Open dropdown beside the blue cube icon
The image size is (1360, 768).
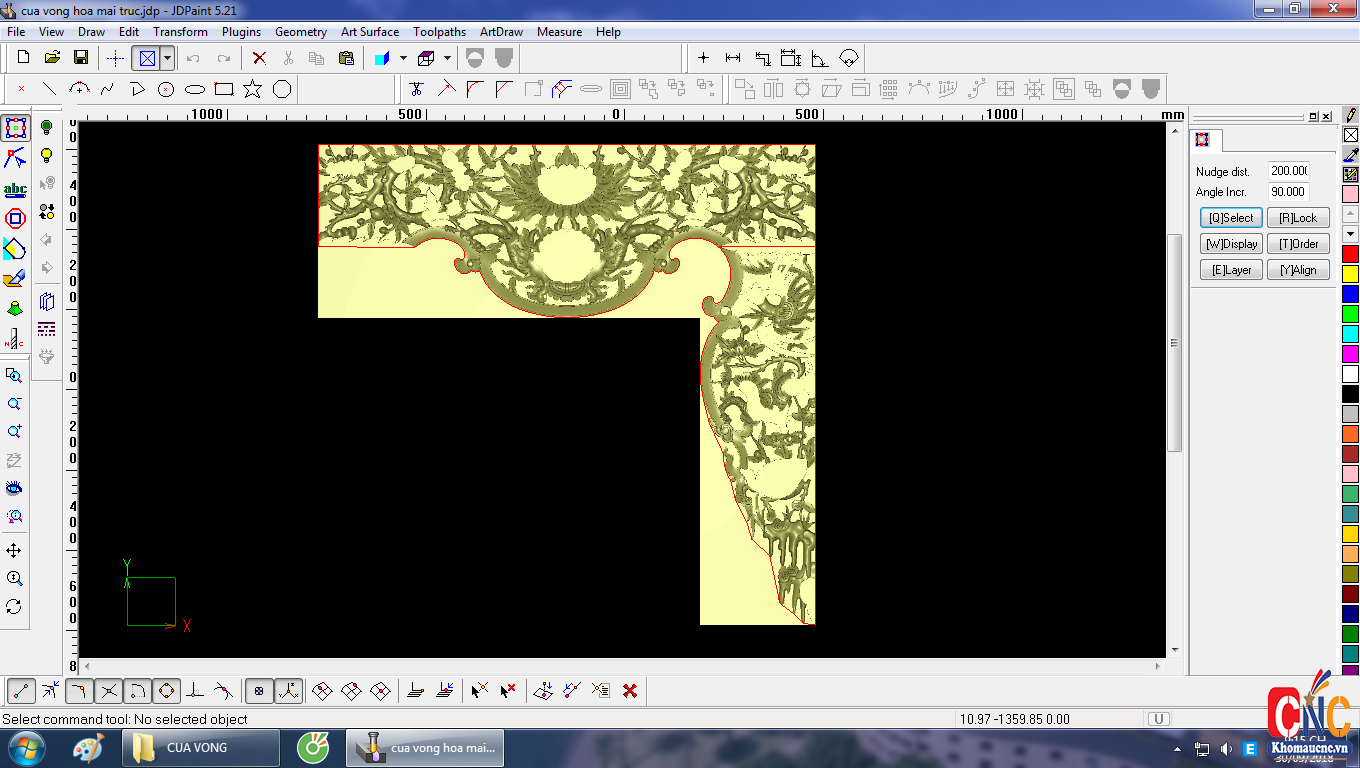403,58
